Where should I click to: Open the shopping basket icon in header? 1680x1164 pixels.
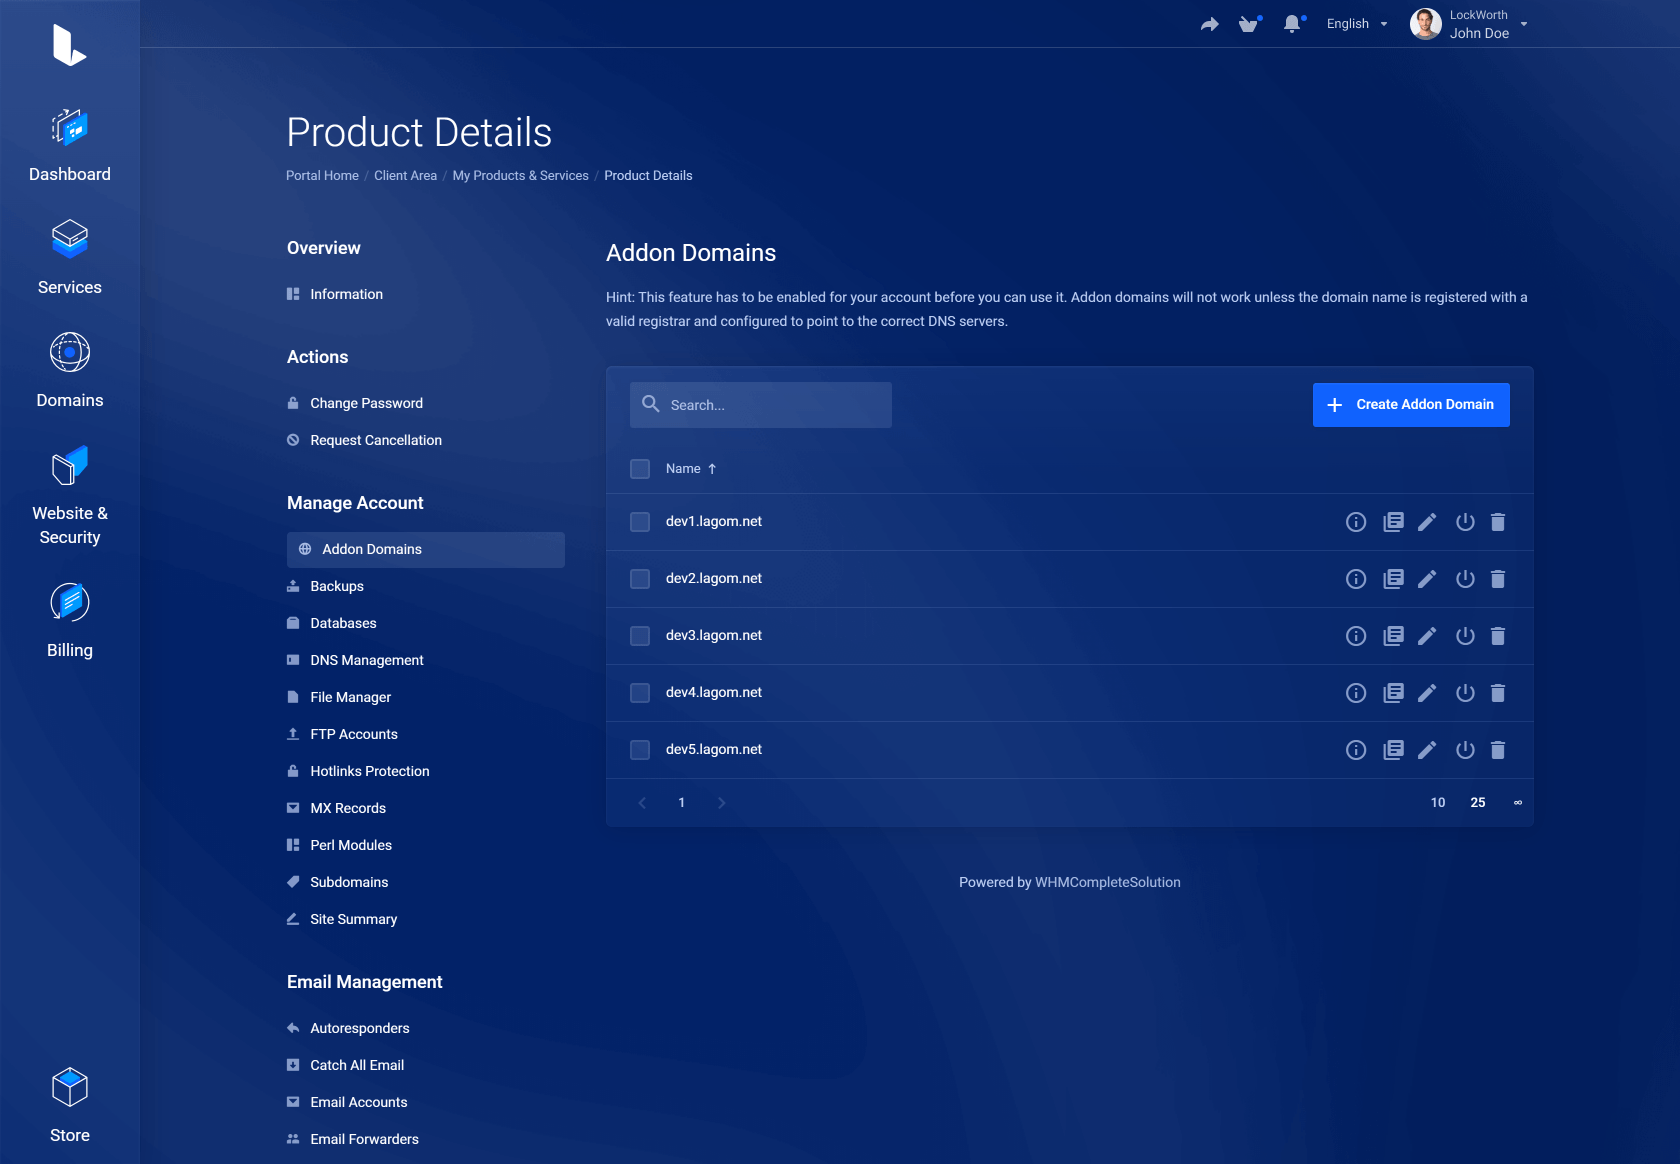click(1249, 24)
